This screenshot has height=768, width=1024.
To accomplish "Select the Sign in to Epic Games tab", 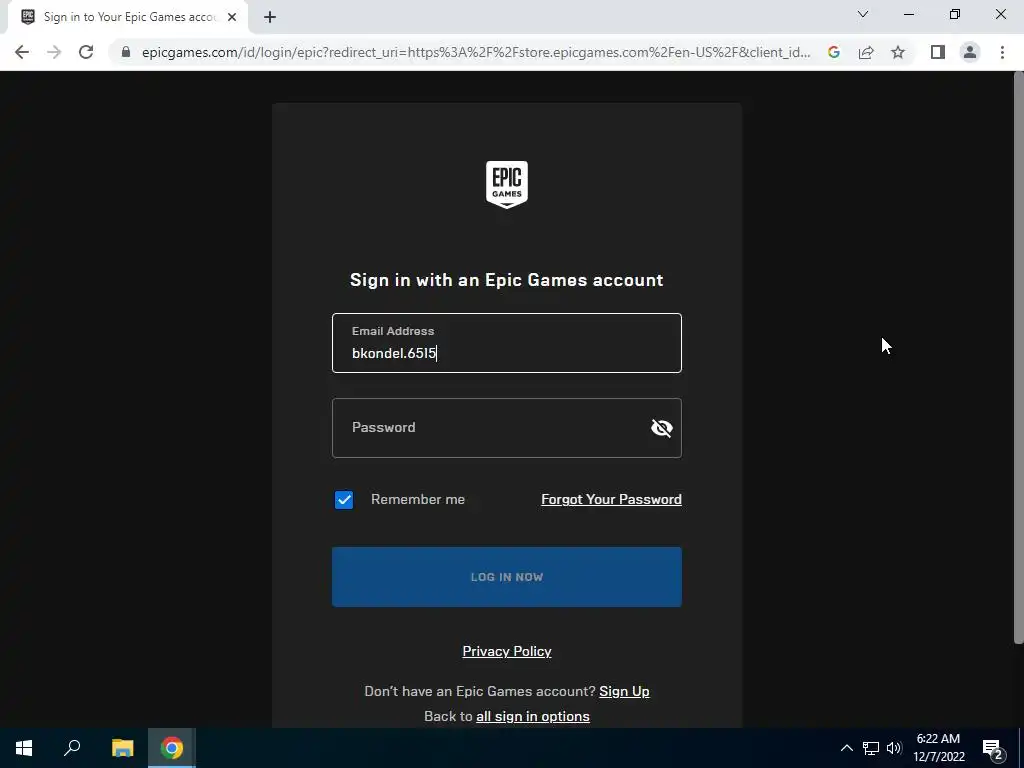I will pos(127,17).
